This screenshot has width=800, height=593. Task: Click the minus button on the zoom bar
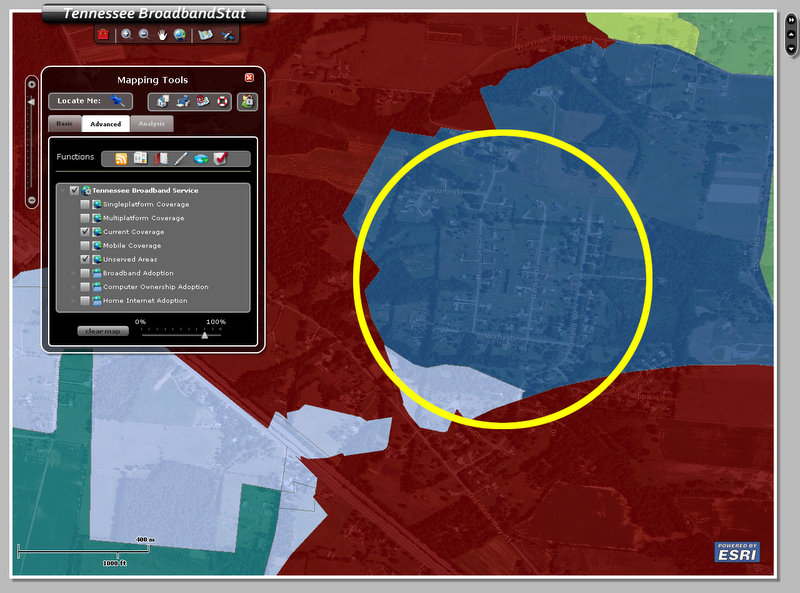pyautogui.click(x=32, y=200)
